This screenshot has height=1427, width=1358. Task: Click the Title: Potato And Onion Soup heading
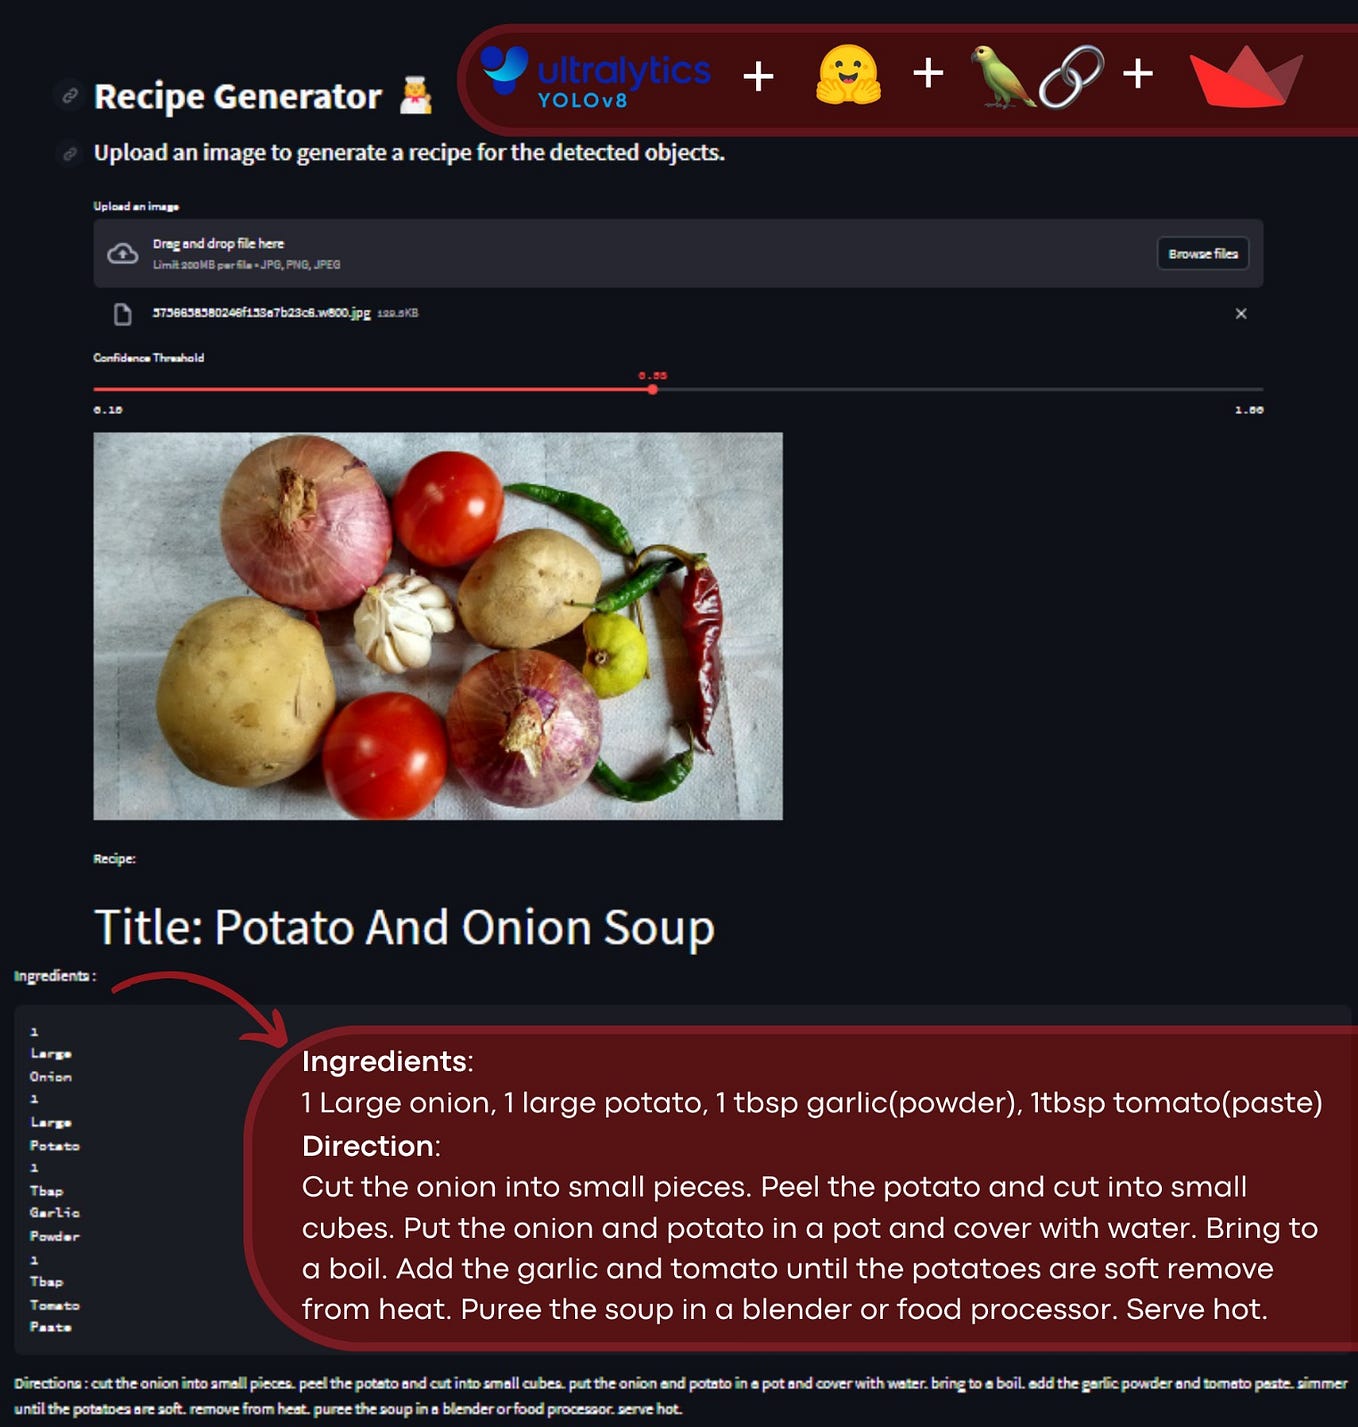tap(404, 927)
